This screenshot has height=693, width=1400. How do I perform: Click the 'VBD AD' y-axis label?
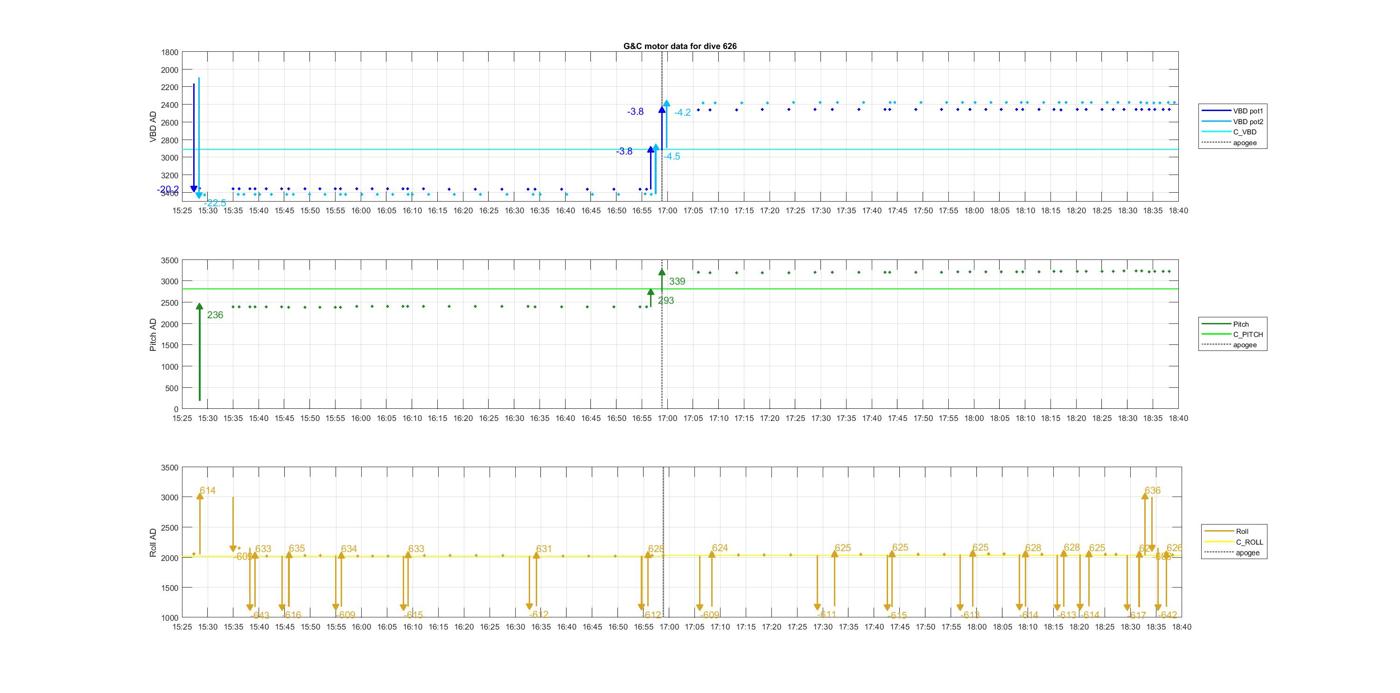point(154,126)
